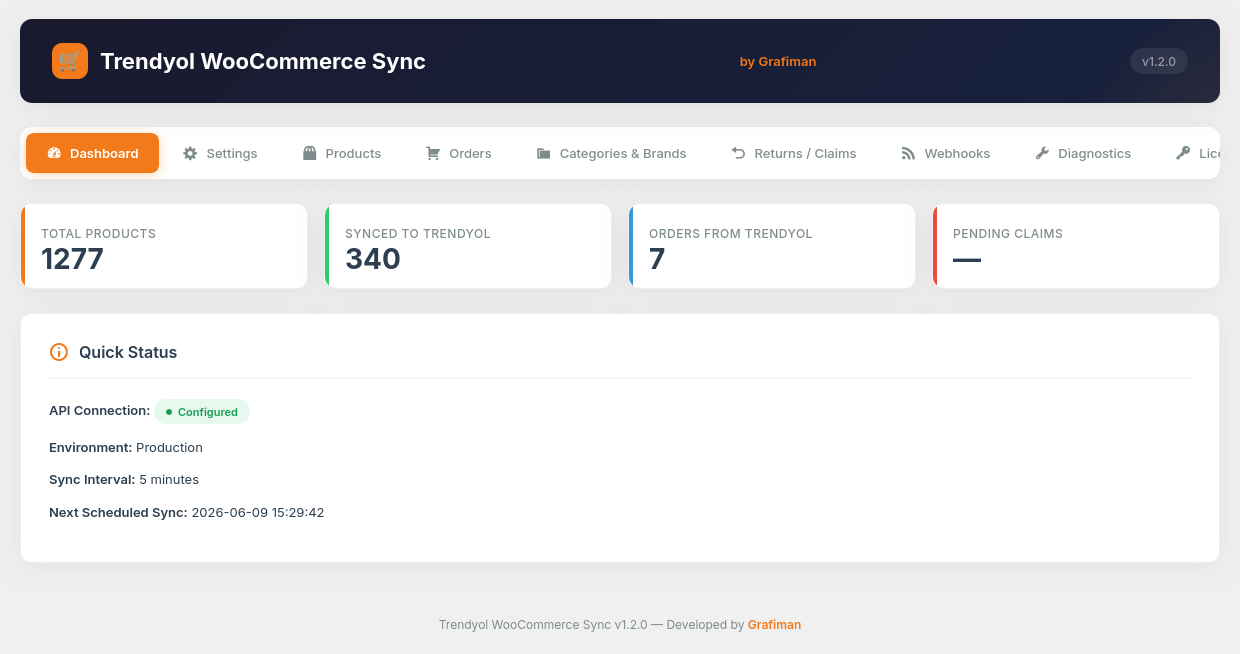Click the synced count '340'

pos(373,259)
